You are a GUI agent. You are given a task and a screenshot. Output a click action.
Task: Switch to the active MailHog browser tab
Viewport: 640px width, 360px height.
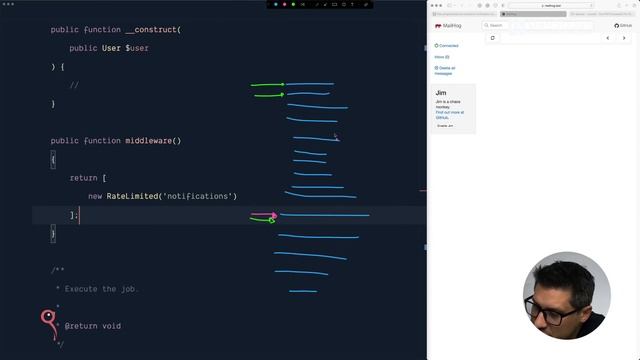pyautogui.click(x=533, y=14)
